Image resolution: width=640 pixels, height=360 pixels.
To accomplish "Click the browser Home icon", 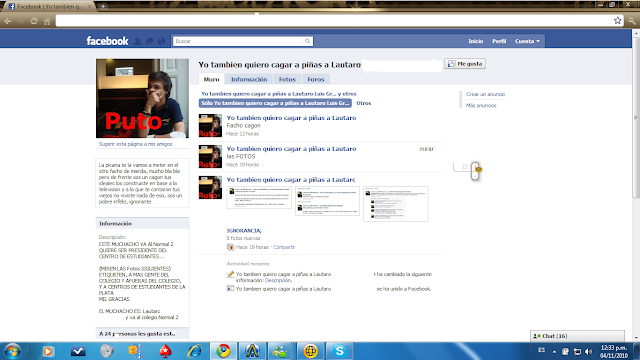I will (47, 21).
